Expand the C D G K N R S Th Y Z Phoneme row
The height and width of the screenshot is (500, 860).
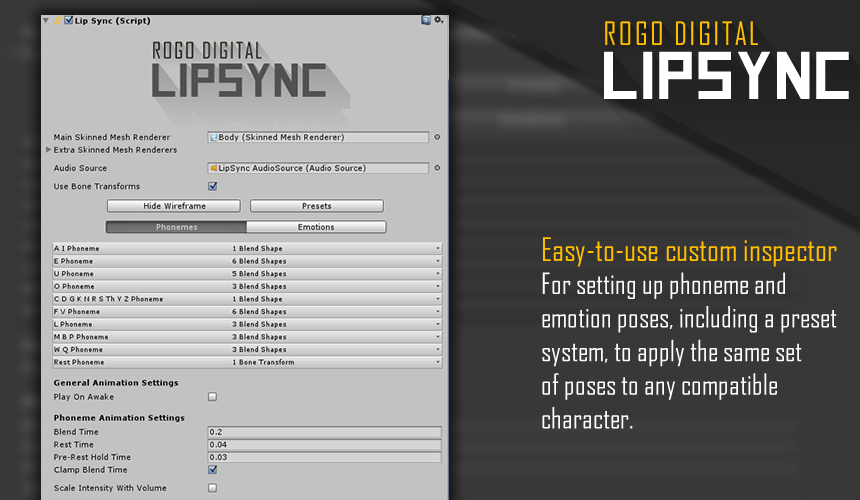[247, 299]
